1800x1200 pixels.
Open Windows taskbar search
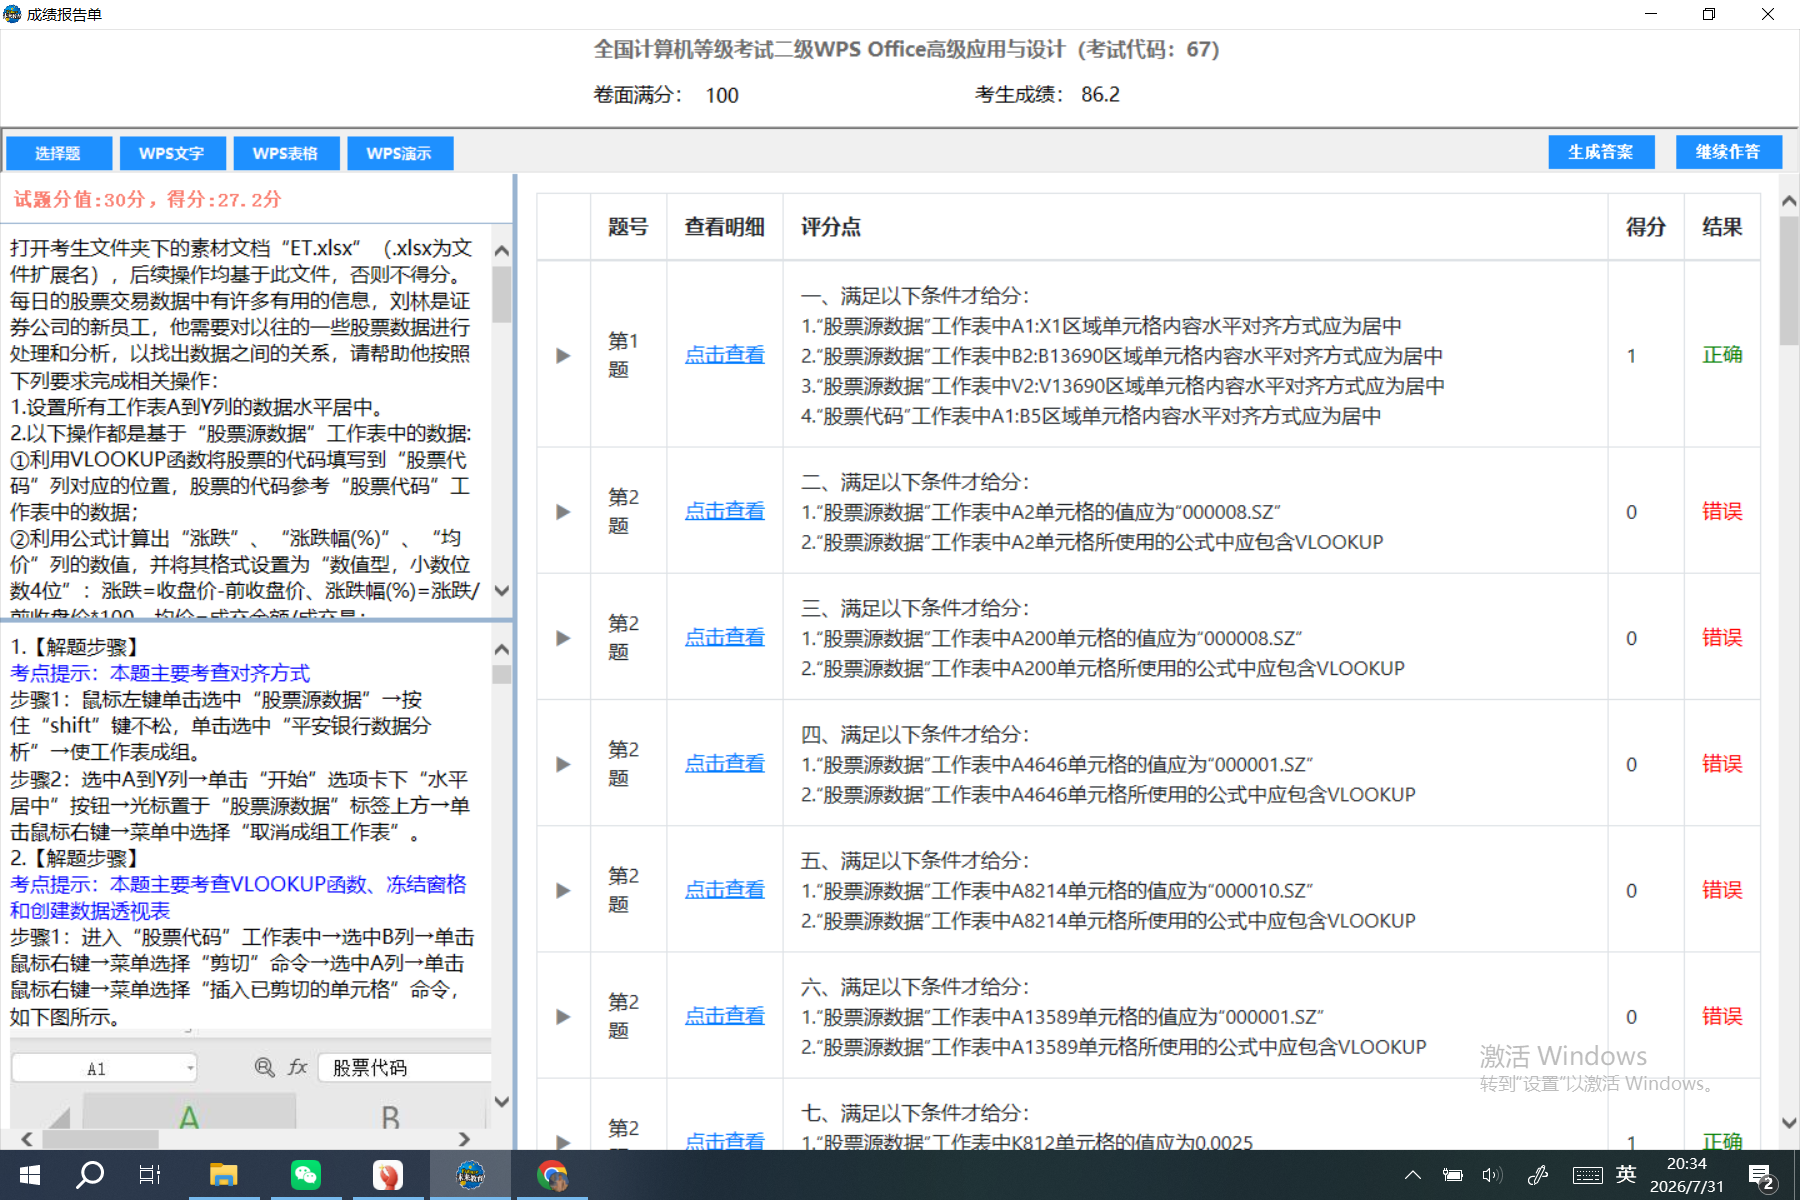tap(90, 1175)
